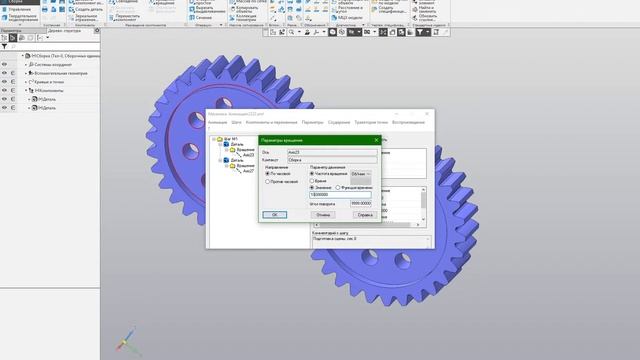Click the printer icon in ribbon
640x360 pixels.
(x=45, y=9)
